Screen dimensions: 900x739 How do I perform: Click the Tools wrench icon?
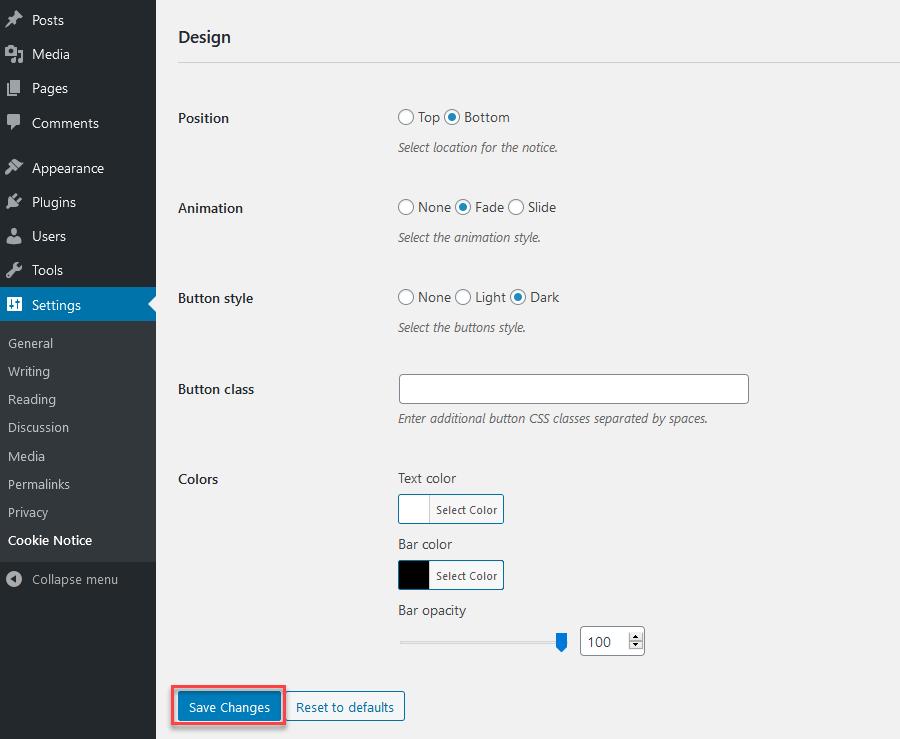(x=14, y=270)
